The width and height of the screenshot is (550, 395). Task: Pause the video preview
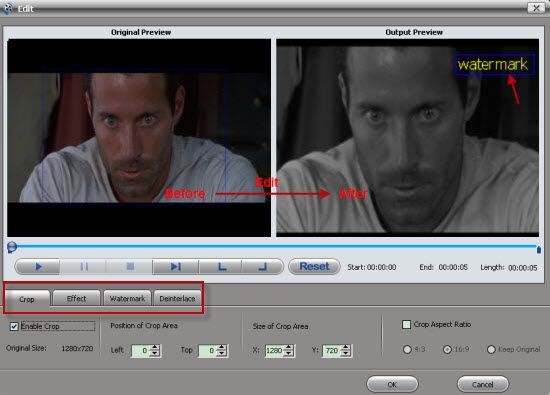point(83,267)
